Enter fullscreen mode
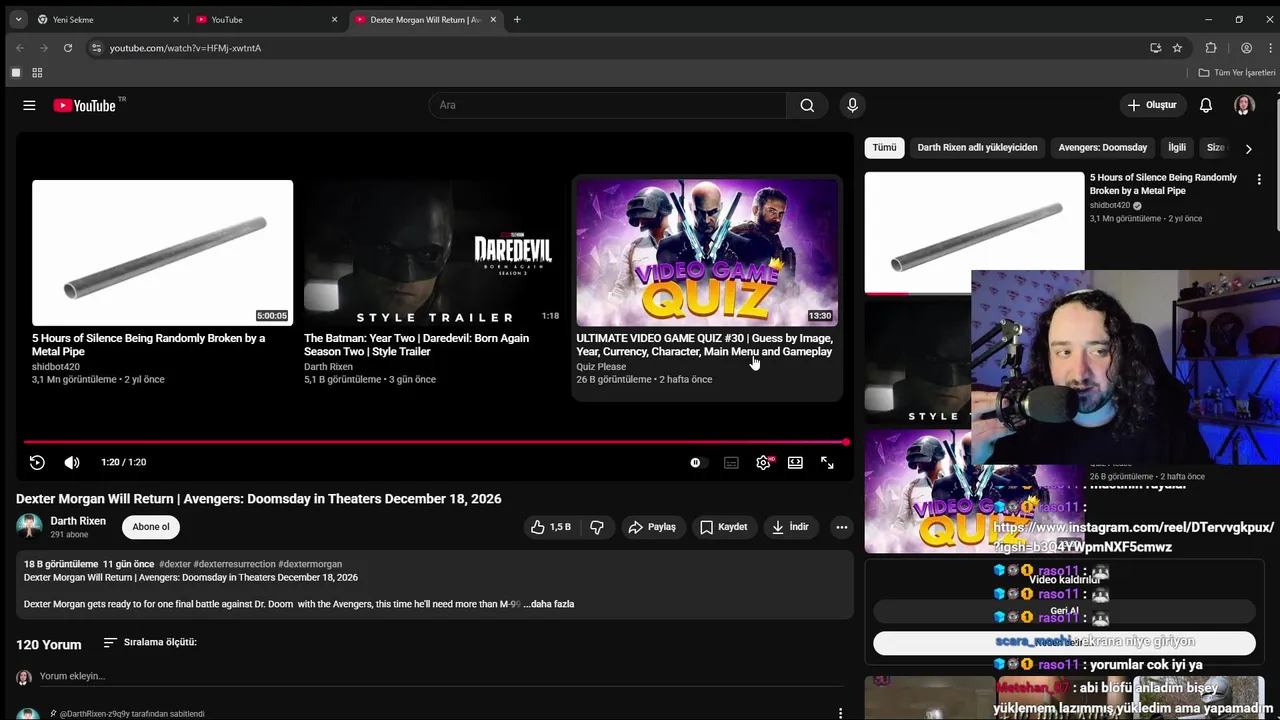Image resolution: width=1280 pixels, height=720 pixels. point(827,462)
